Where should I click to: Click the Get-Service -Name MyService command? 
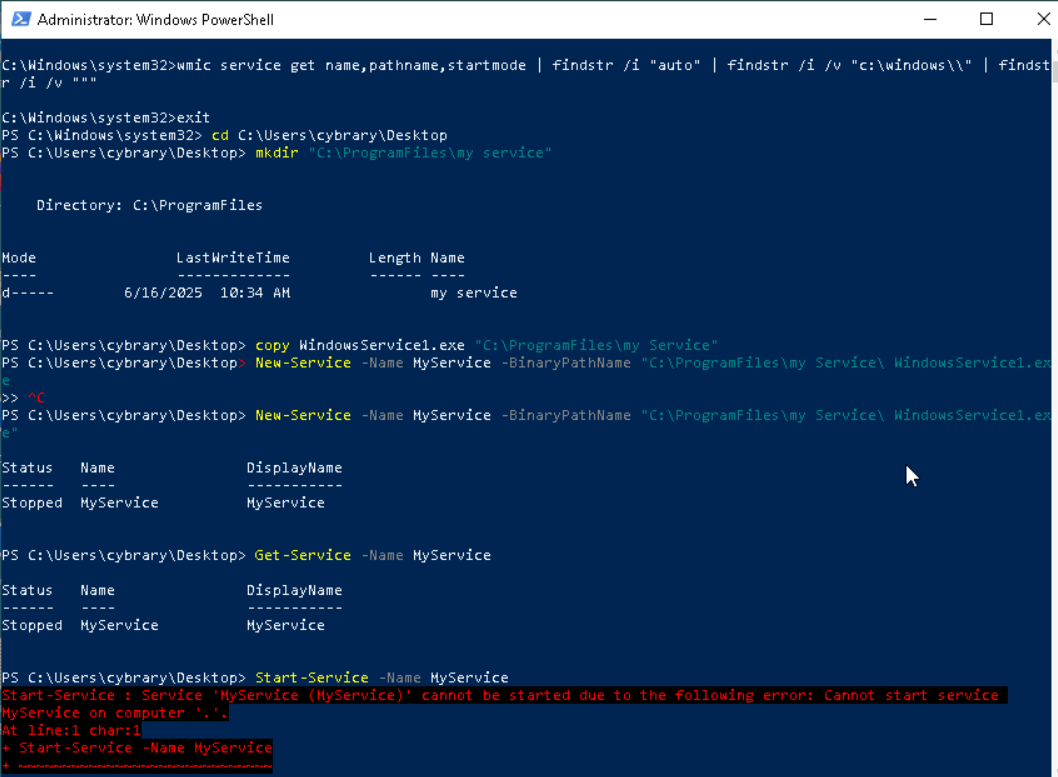click(373, 555)
